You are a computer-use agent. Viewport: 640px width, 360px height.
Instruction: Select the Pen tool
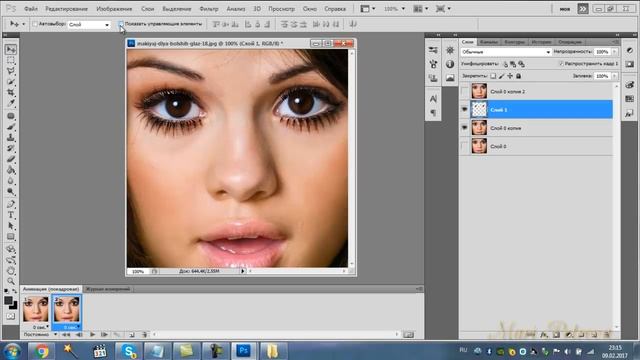point(11,204)
